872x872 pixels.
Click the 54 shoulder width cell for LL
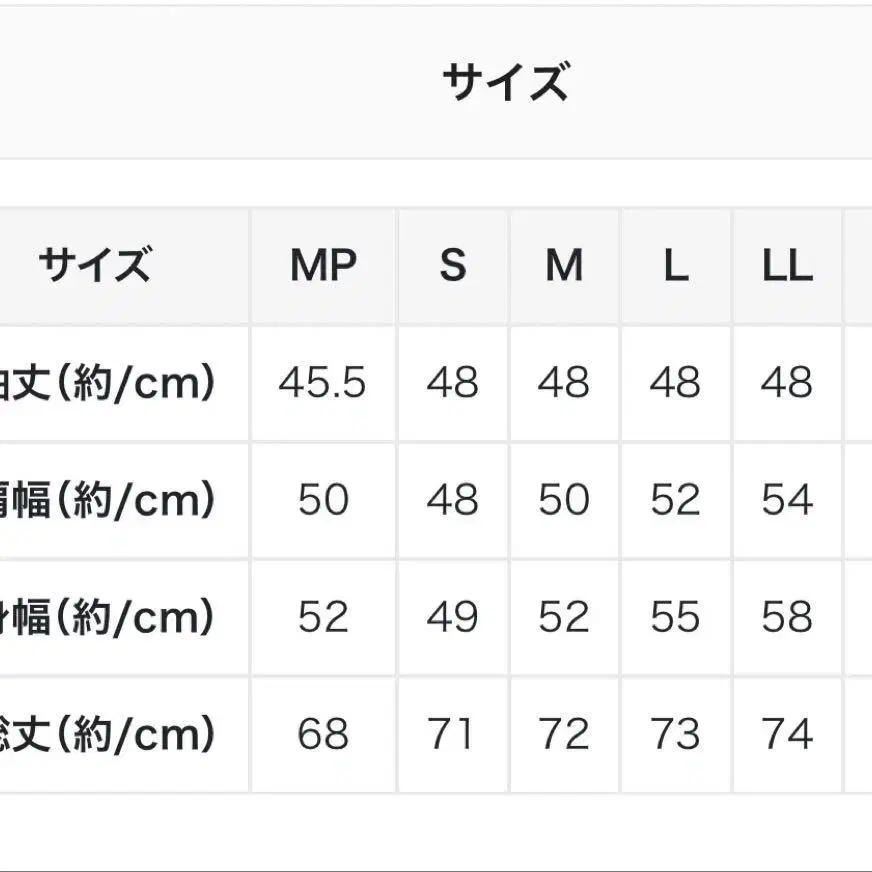[787, 500]
